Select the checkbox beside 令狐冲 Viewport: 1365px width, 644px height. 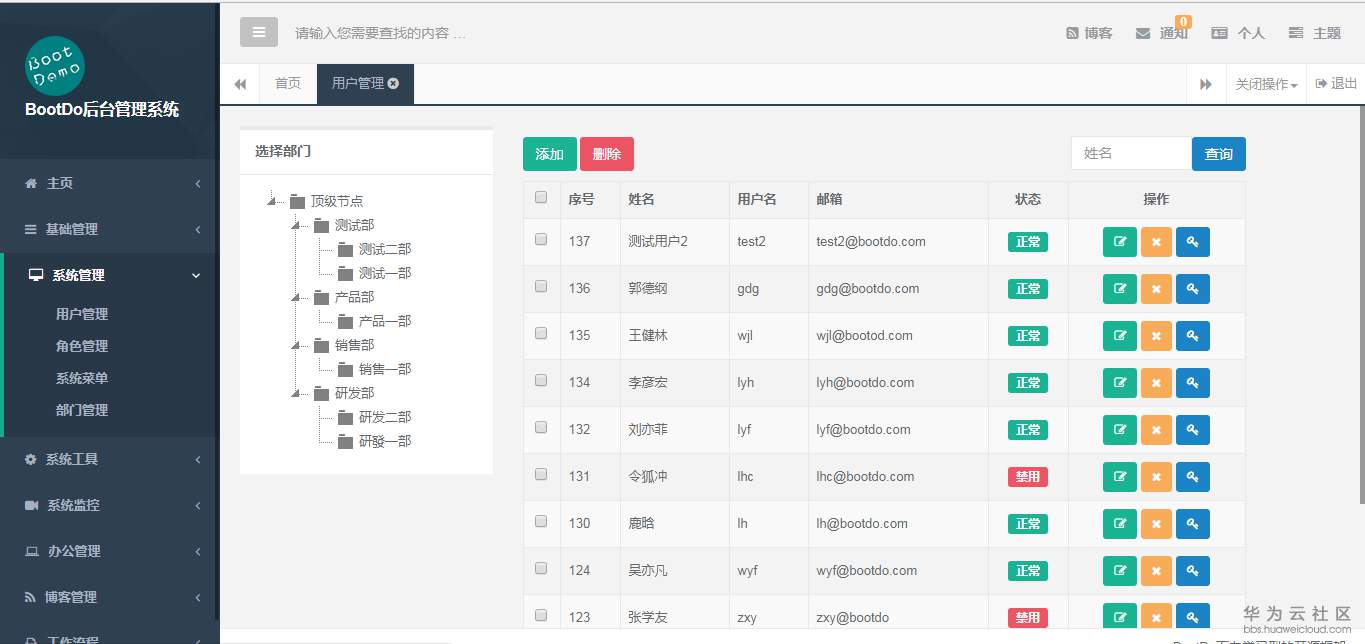pos(541,476)
